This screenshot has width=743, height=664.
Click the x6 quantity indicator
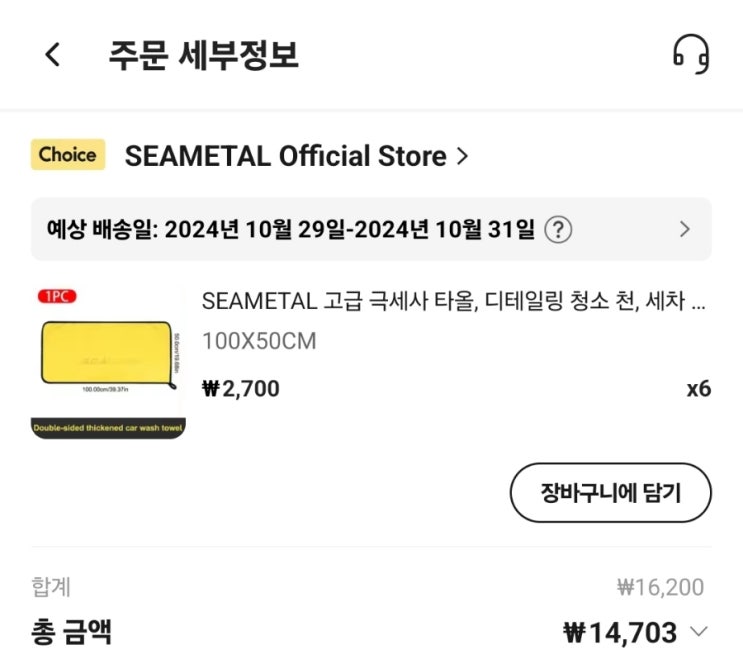pyautogui.click(x=698, y=388)
